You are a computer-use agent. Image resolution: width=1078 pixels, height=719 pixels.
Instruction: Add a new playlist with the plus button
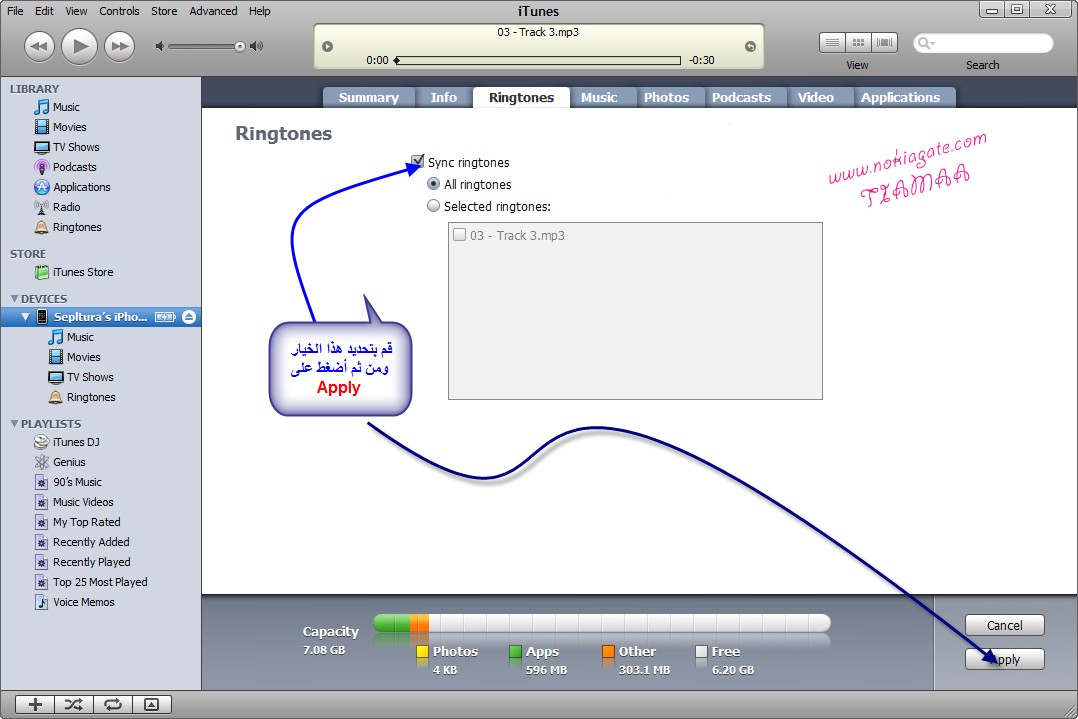tap(35, 704)
